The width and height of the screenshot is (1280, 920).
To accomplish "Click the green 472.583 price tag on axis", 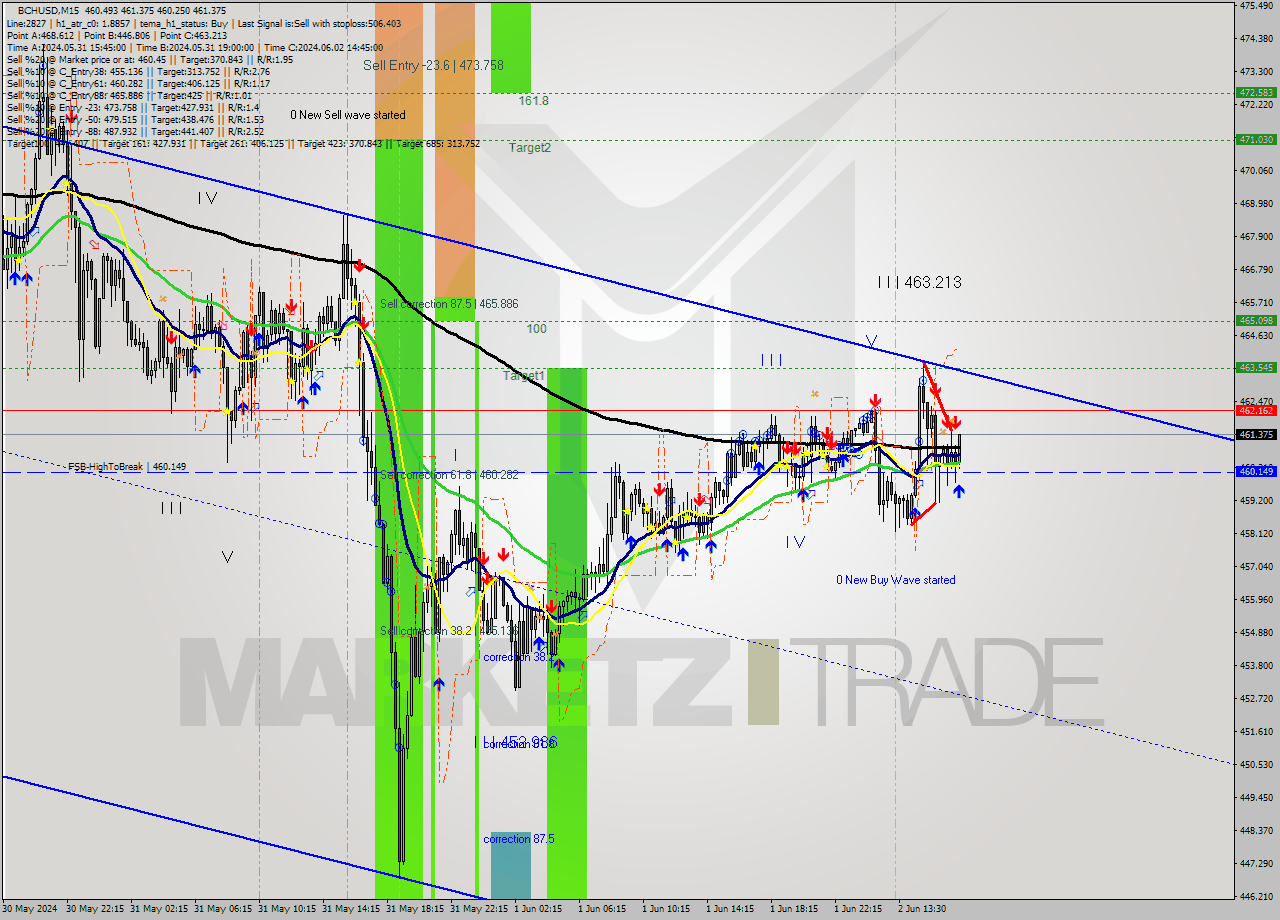I will (x=1256, y=92).
